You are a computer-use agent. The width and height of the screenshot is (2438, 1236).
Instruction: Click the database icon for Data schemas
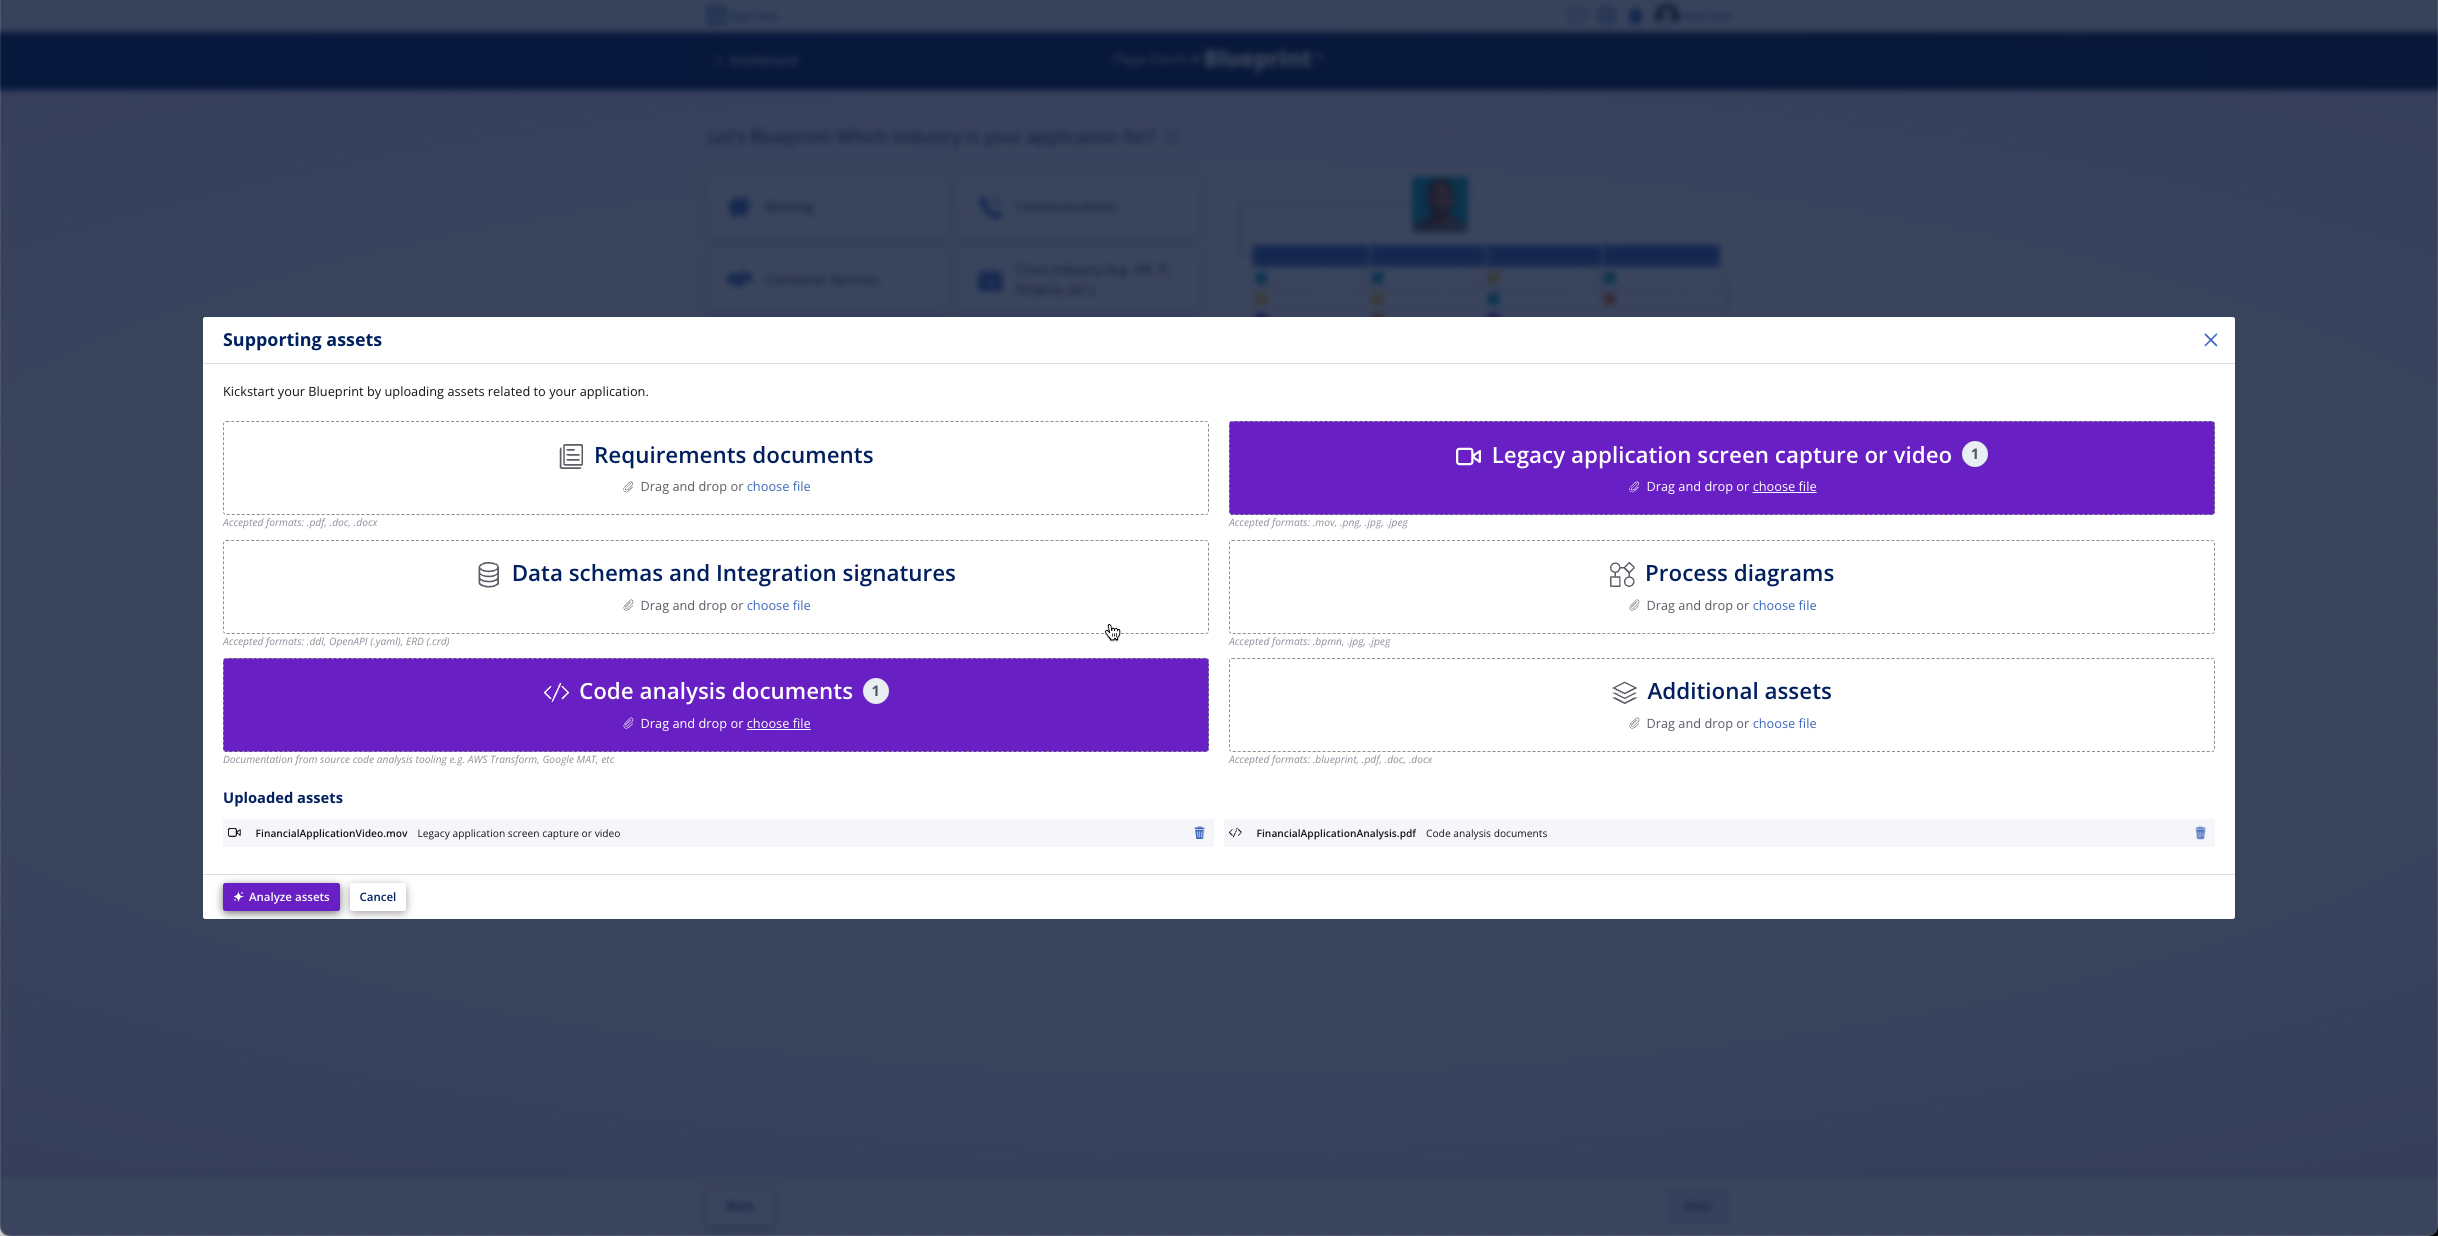488,574
